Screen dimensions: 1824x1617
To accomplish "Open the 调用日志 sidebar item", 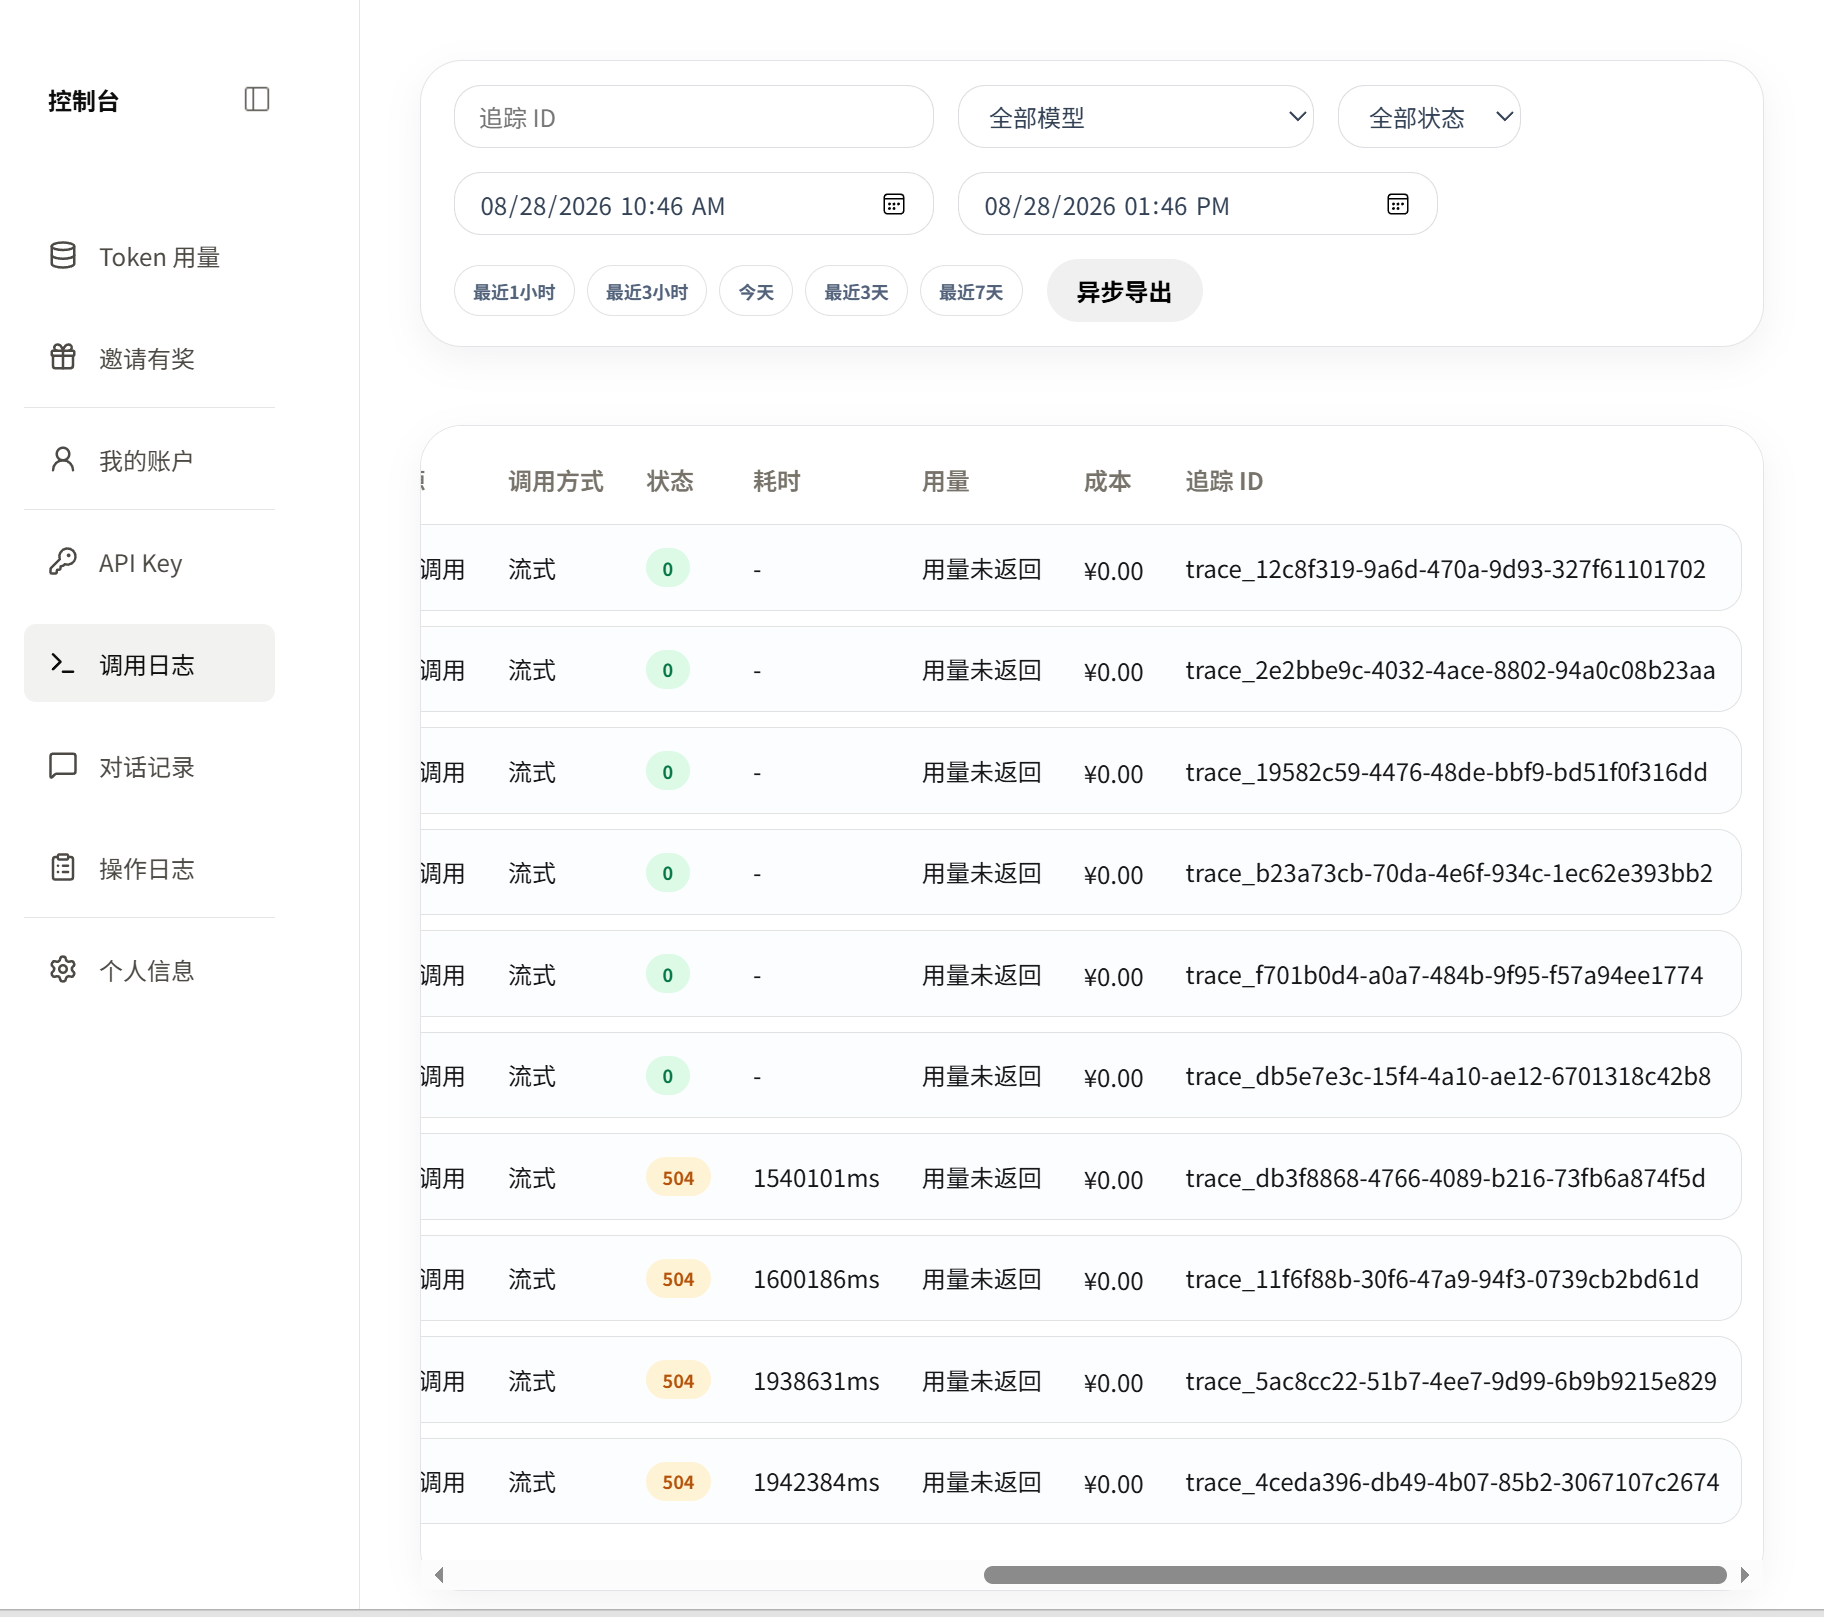I will (149, 663).
